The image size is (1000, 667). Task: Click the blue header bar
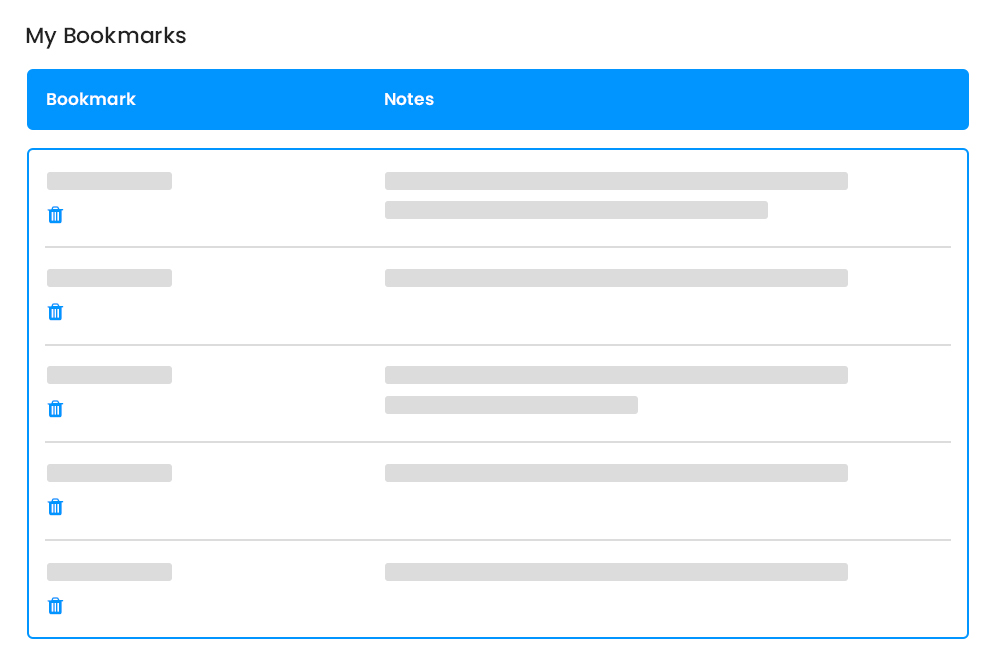pos(498,99)
